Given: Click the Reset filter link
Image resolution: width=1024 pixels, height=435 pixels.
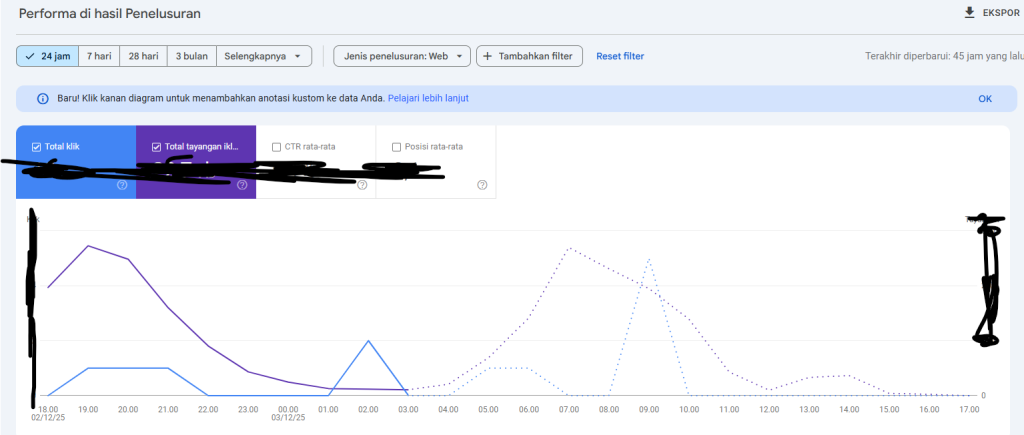Looking at the screenshot, I should click(x=620, y=56).
